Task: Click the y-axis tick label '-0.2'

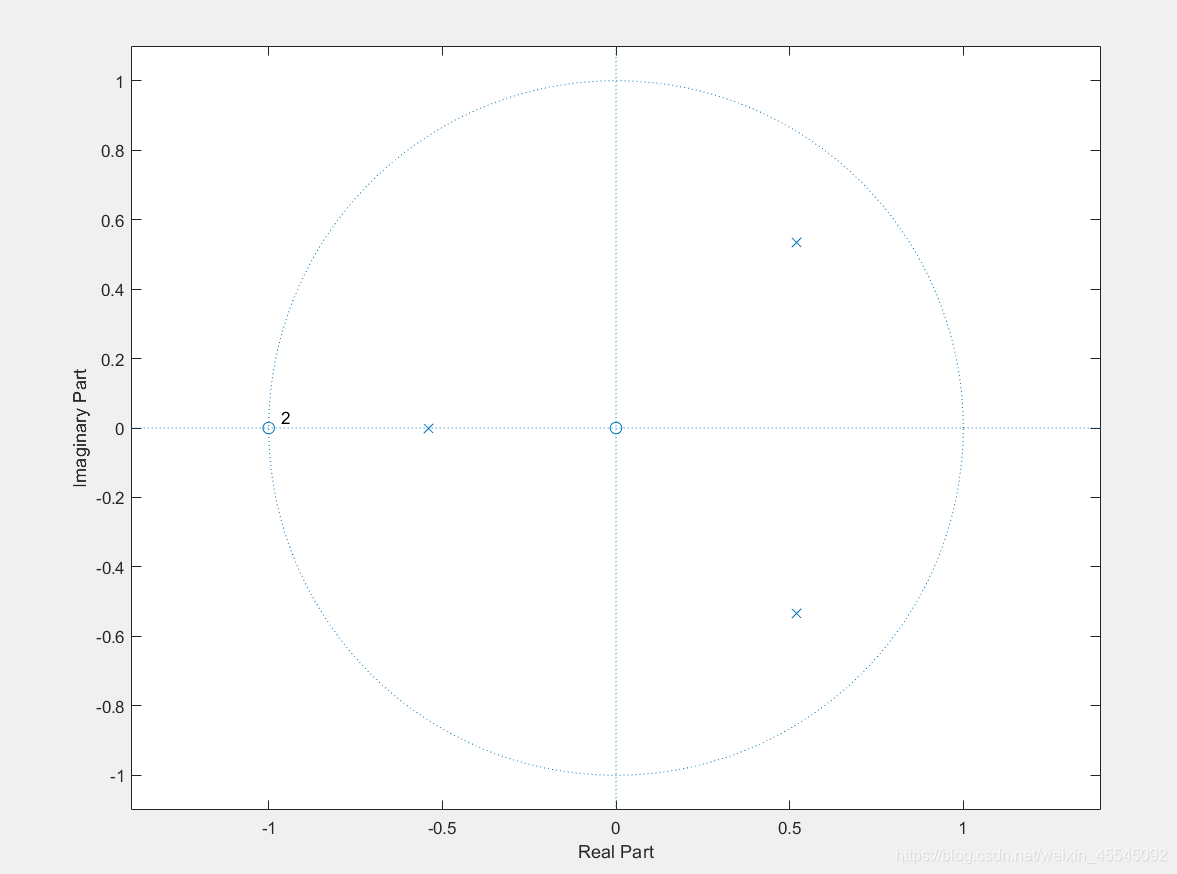Action: (110, 498)
